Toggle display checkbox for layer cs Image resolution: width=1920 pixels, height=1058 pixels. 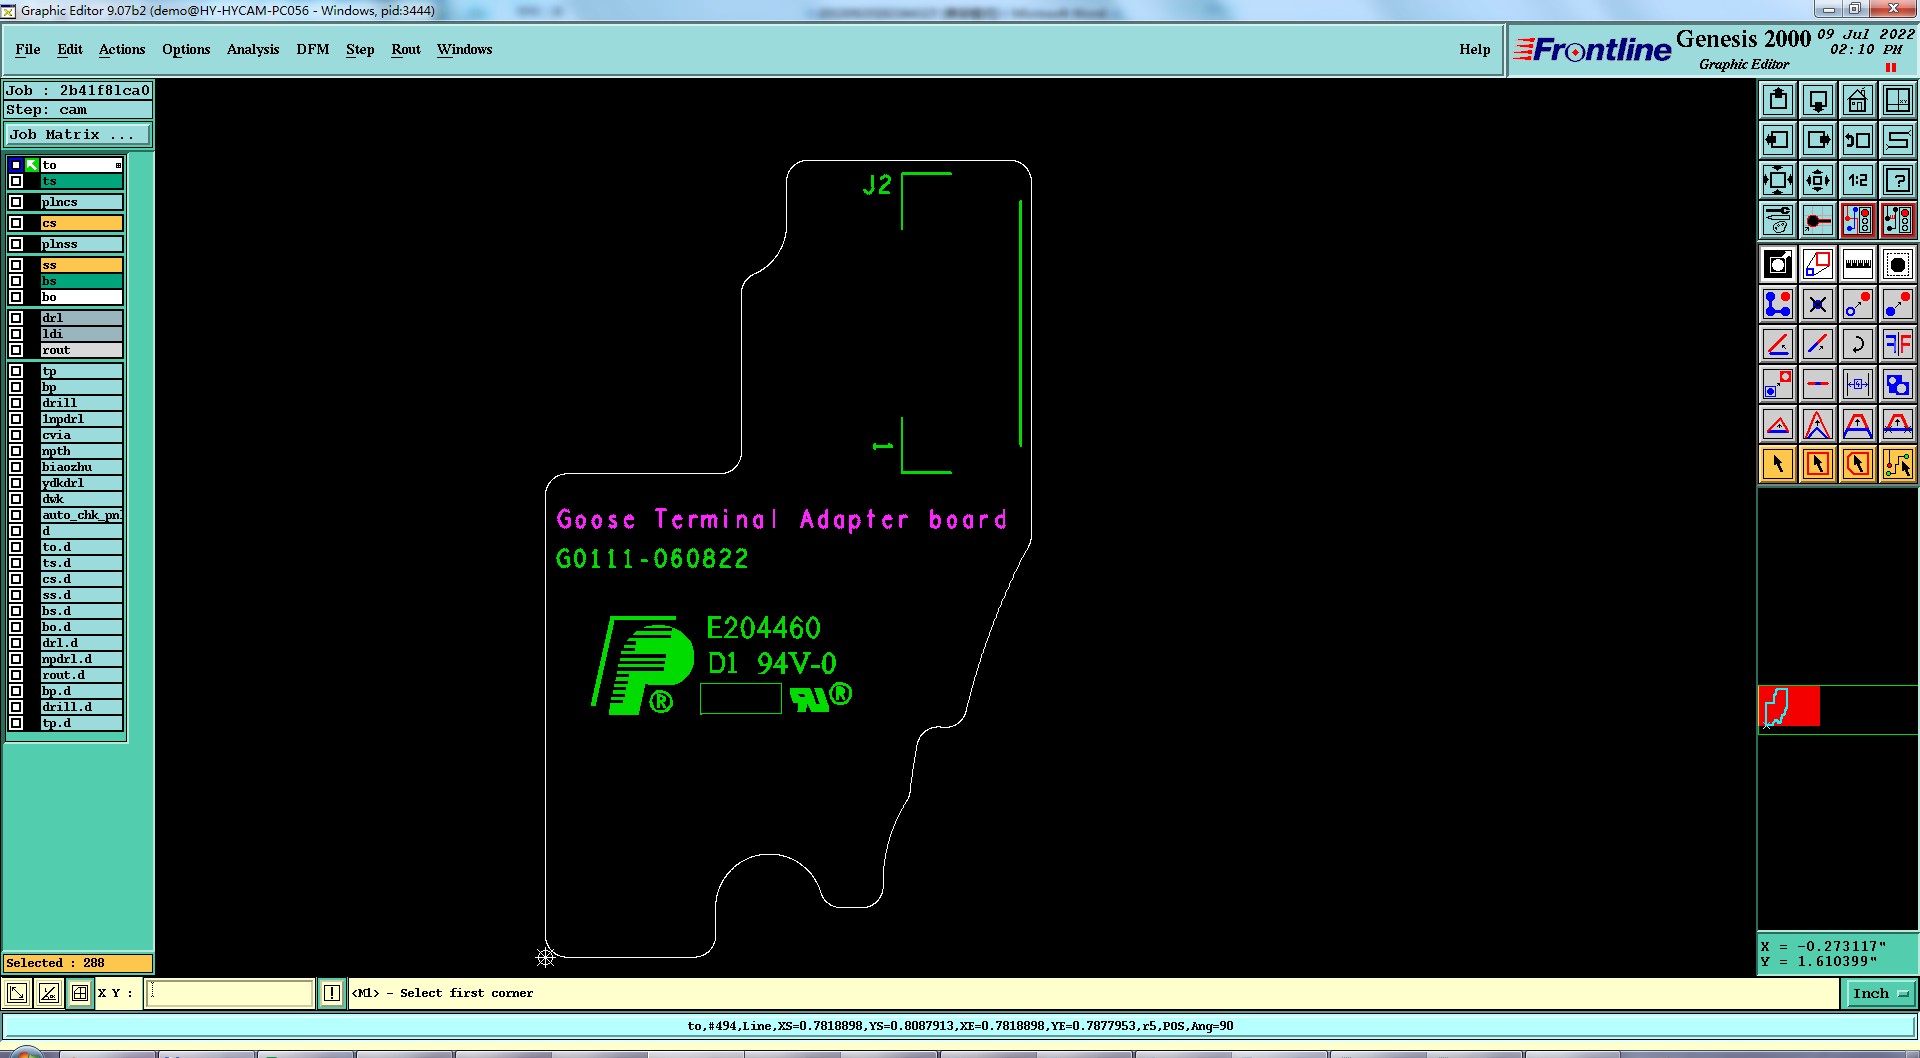click(x=16, y=223)
